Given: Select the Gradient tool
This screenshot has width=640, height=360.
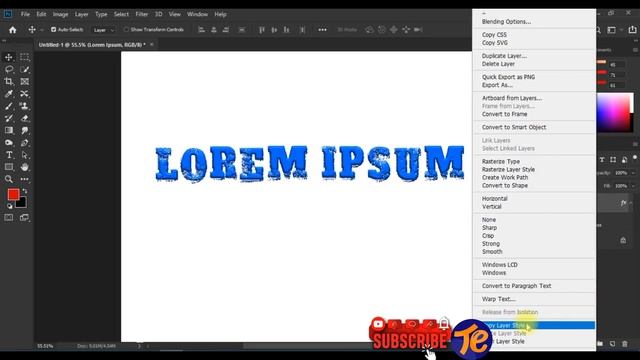Looking at the screenshot, I should pyautogui.click(x=9, y=131).
